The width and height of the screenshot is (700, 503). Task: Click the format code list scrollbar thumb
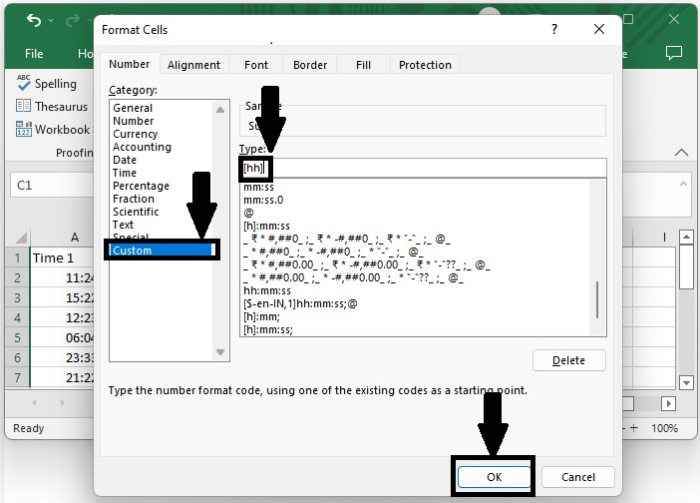coord(597,299)
